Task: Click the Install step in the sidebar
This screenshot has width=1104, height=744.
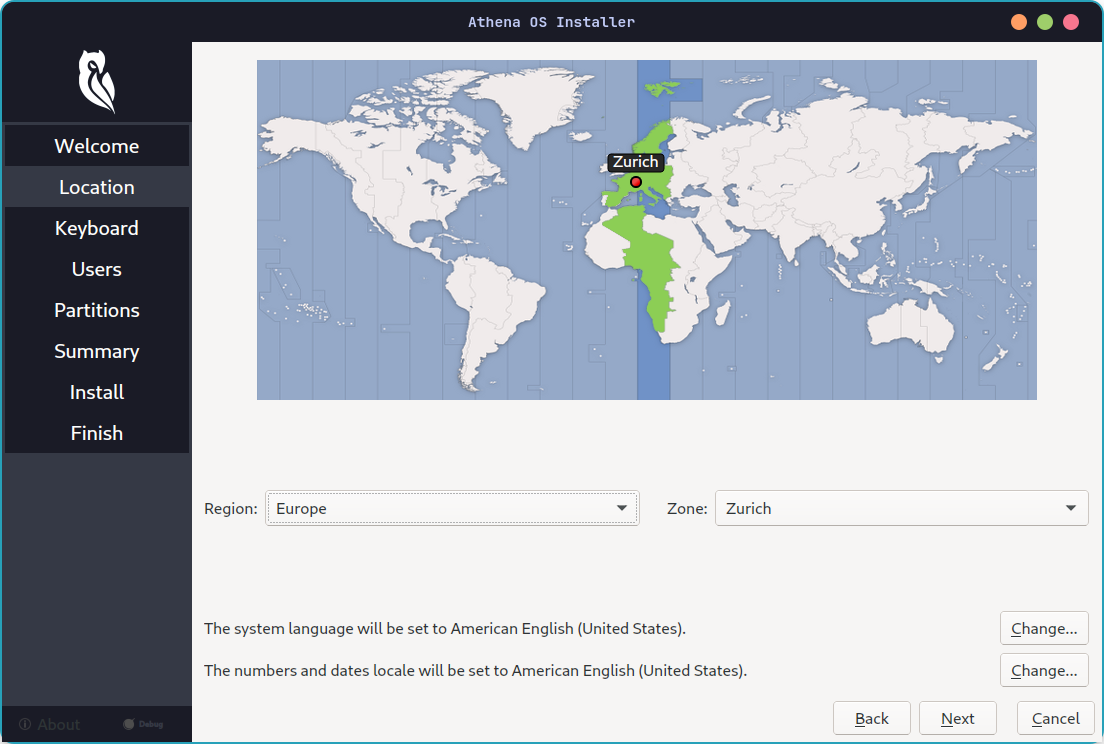Action: point(96,392)
